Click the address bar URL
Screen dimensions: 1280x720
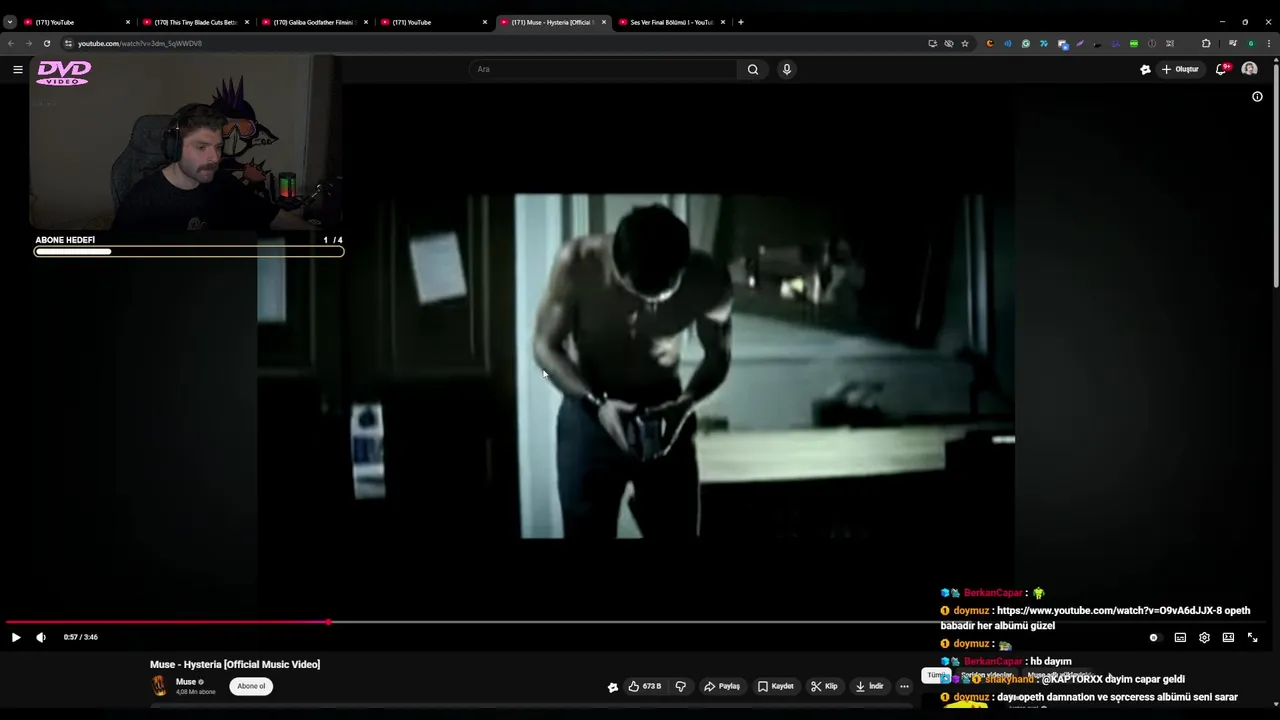140,43
